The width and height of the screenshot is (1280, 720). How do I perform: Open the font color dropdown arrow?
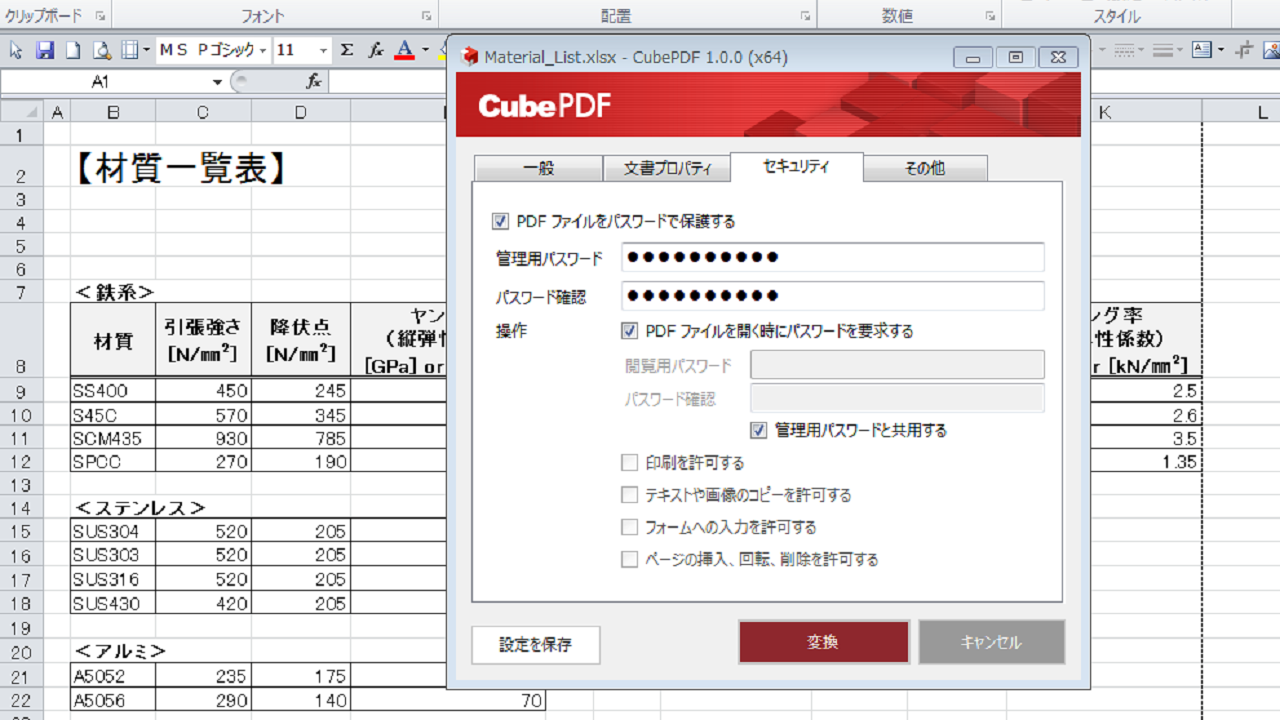coord(425,50)
